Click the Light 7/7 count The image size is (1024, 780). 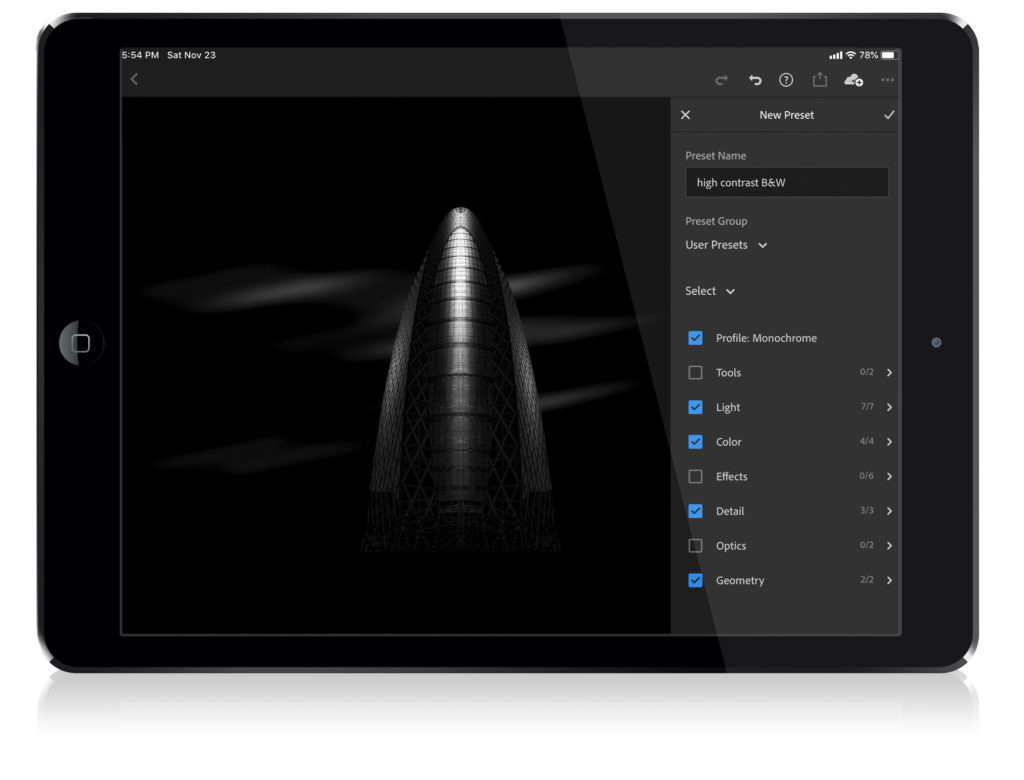click(867, 406)
